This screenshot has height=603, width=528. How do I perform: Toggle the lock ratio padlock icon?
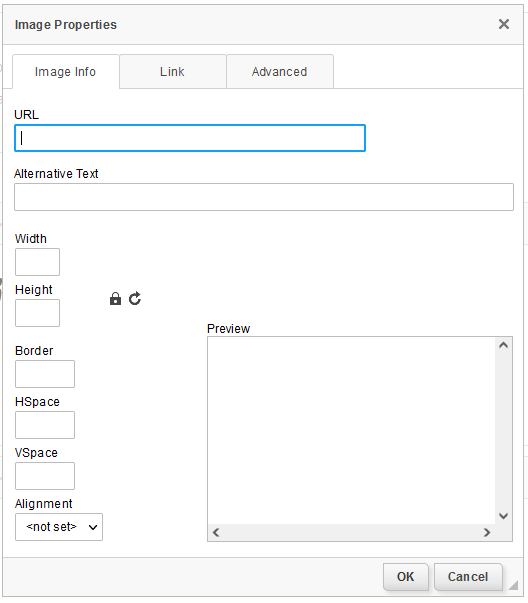tap(115, 299)
